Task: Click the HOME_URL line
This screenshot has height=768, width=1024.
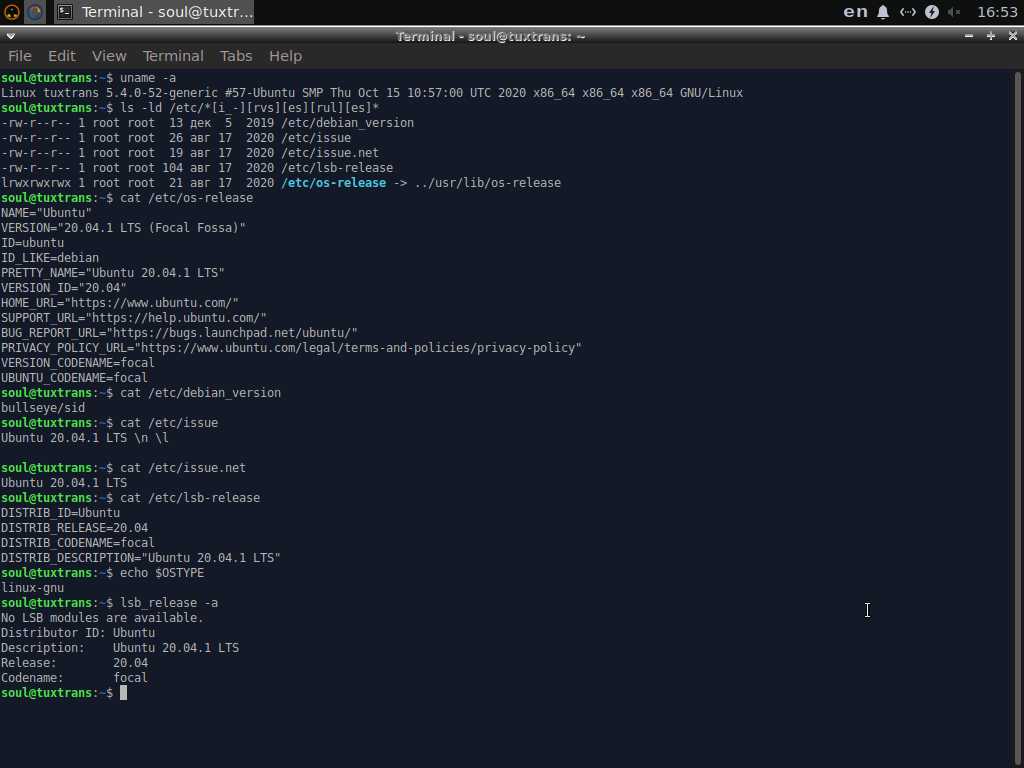Action: coord(120,303)
